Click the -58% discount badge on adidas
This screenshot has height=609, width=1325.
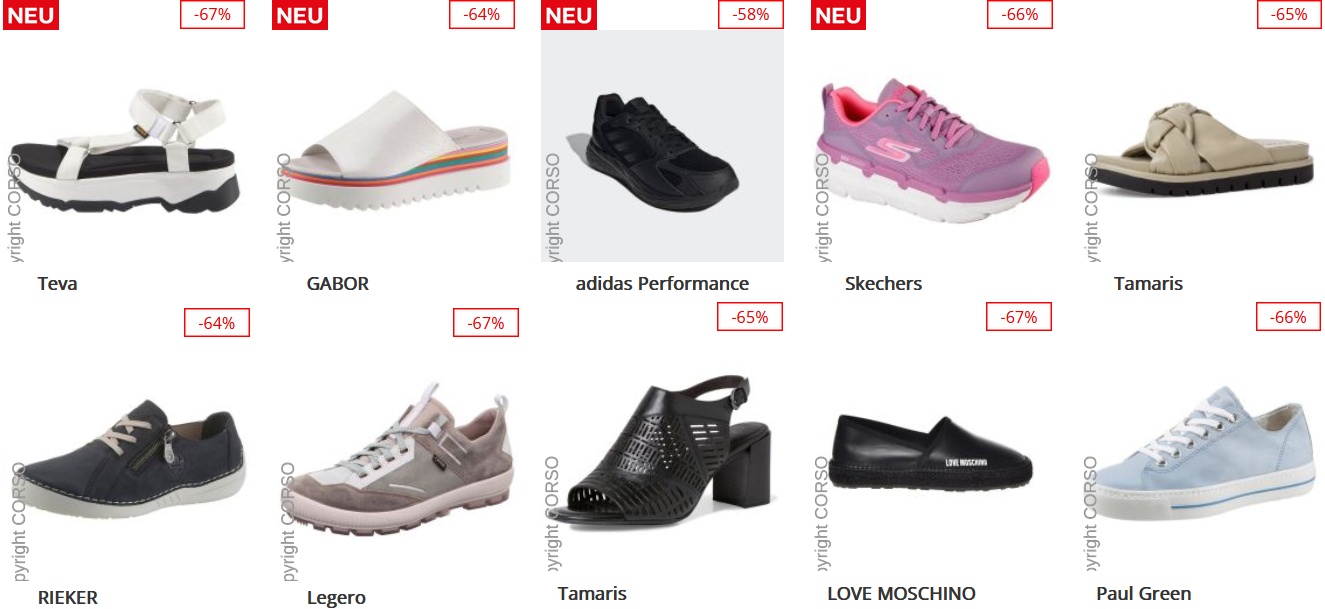coord(750,14)
